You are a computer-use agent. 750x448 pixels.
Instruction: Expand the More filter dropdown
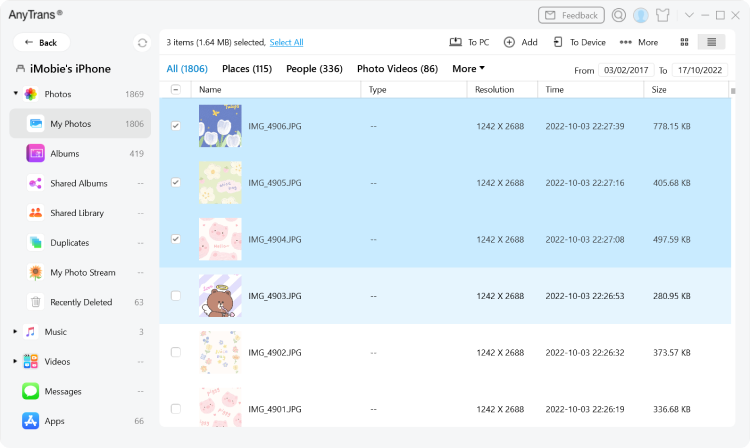[468, 69]
